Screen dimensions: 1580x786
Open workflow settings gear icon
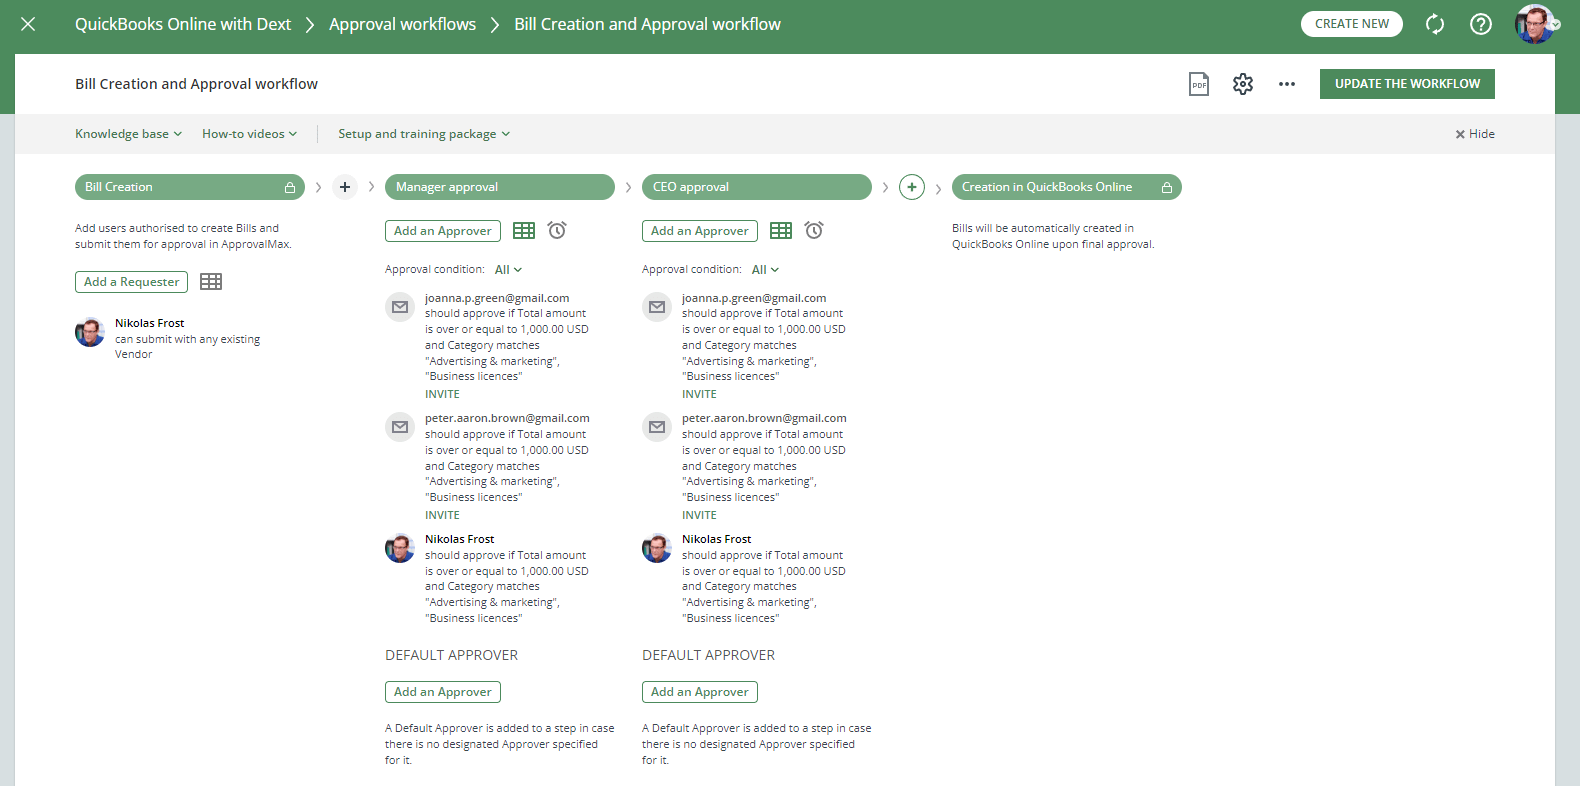1243,84
